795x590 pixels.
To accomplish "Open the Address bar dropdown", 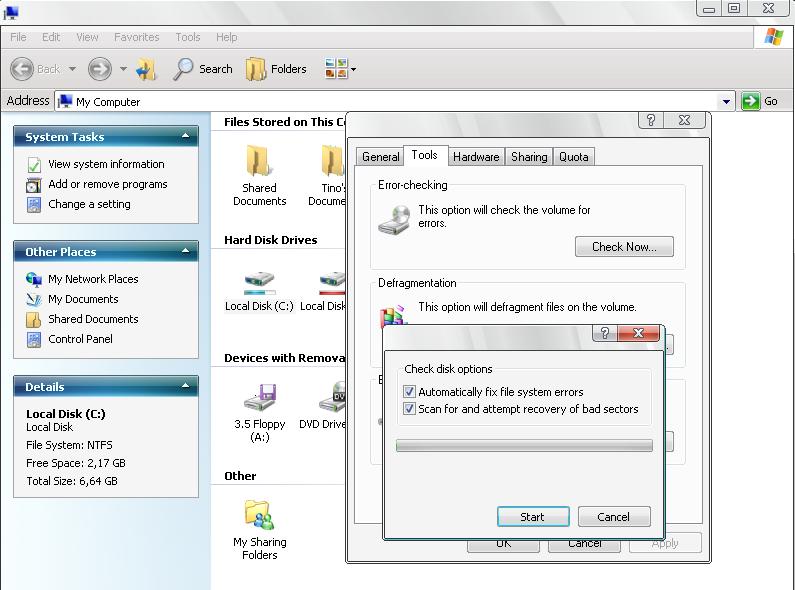I will pyautogui.click(x=727, y=101).
